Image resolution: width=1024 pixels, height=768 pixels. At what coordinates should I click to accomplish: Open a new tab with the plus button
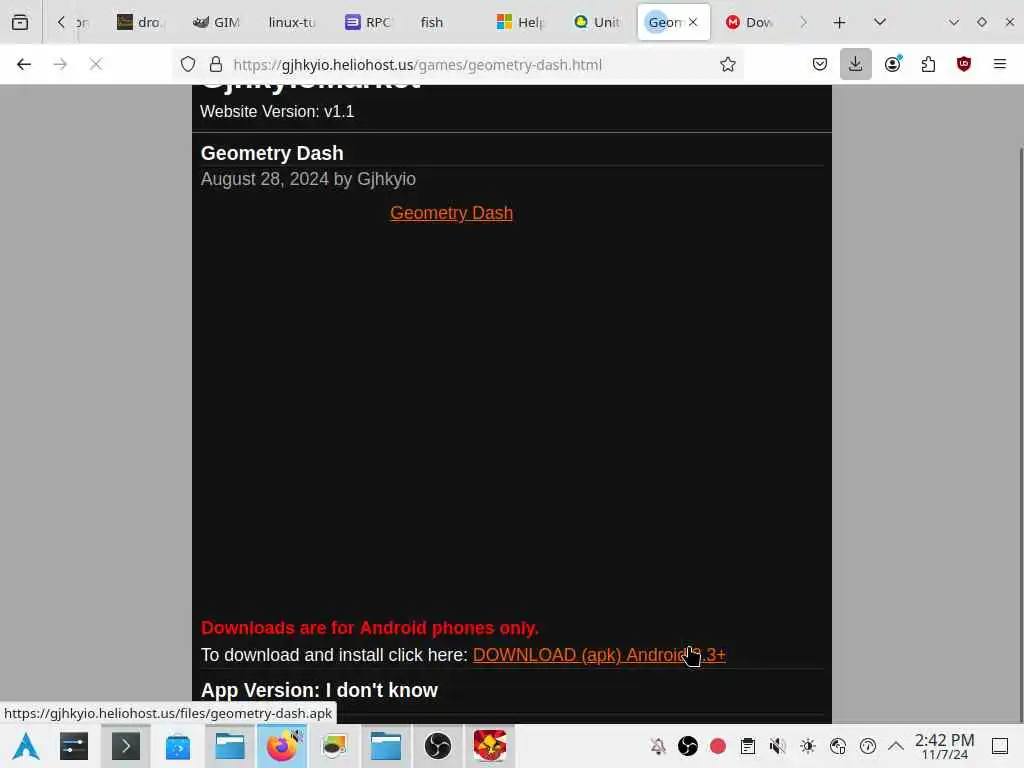(x=839, y=22)
